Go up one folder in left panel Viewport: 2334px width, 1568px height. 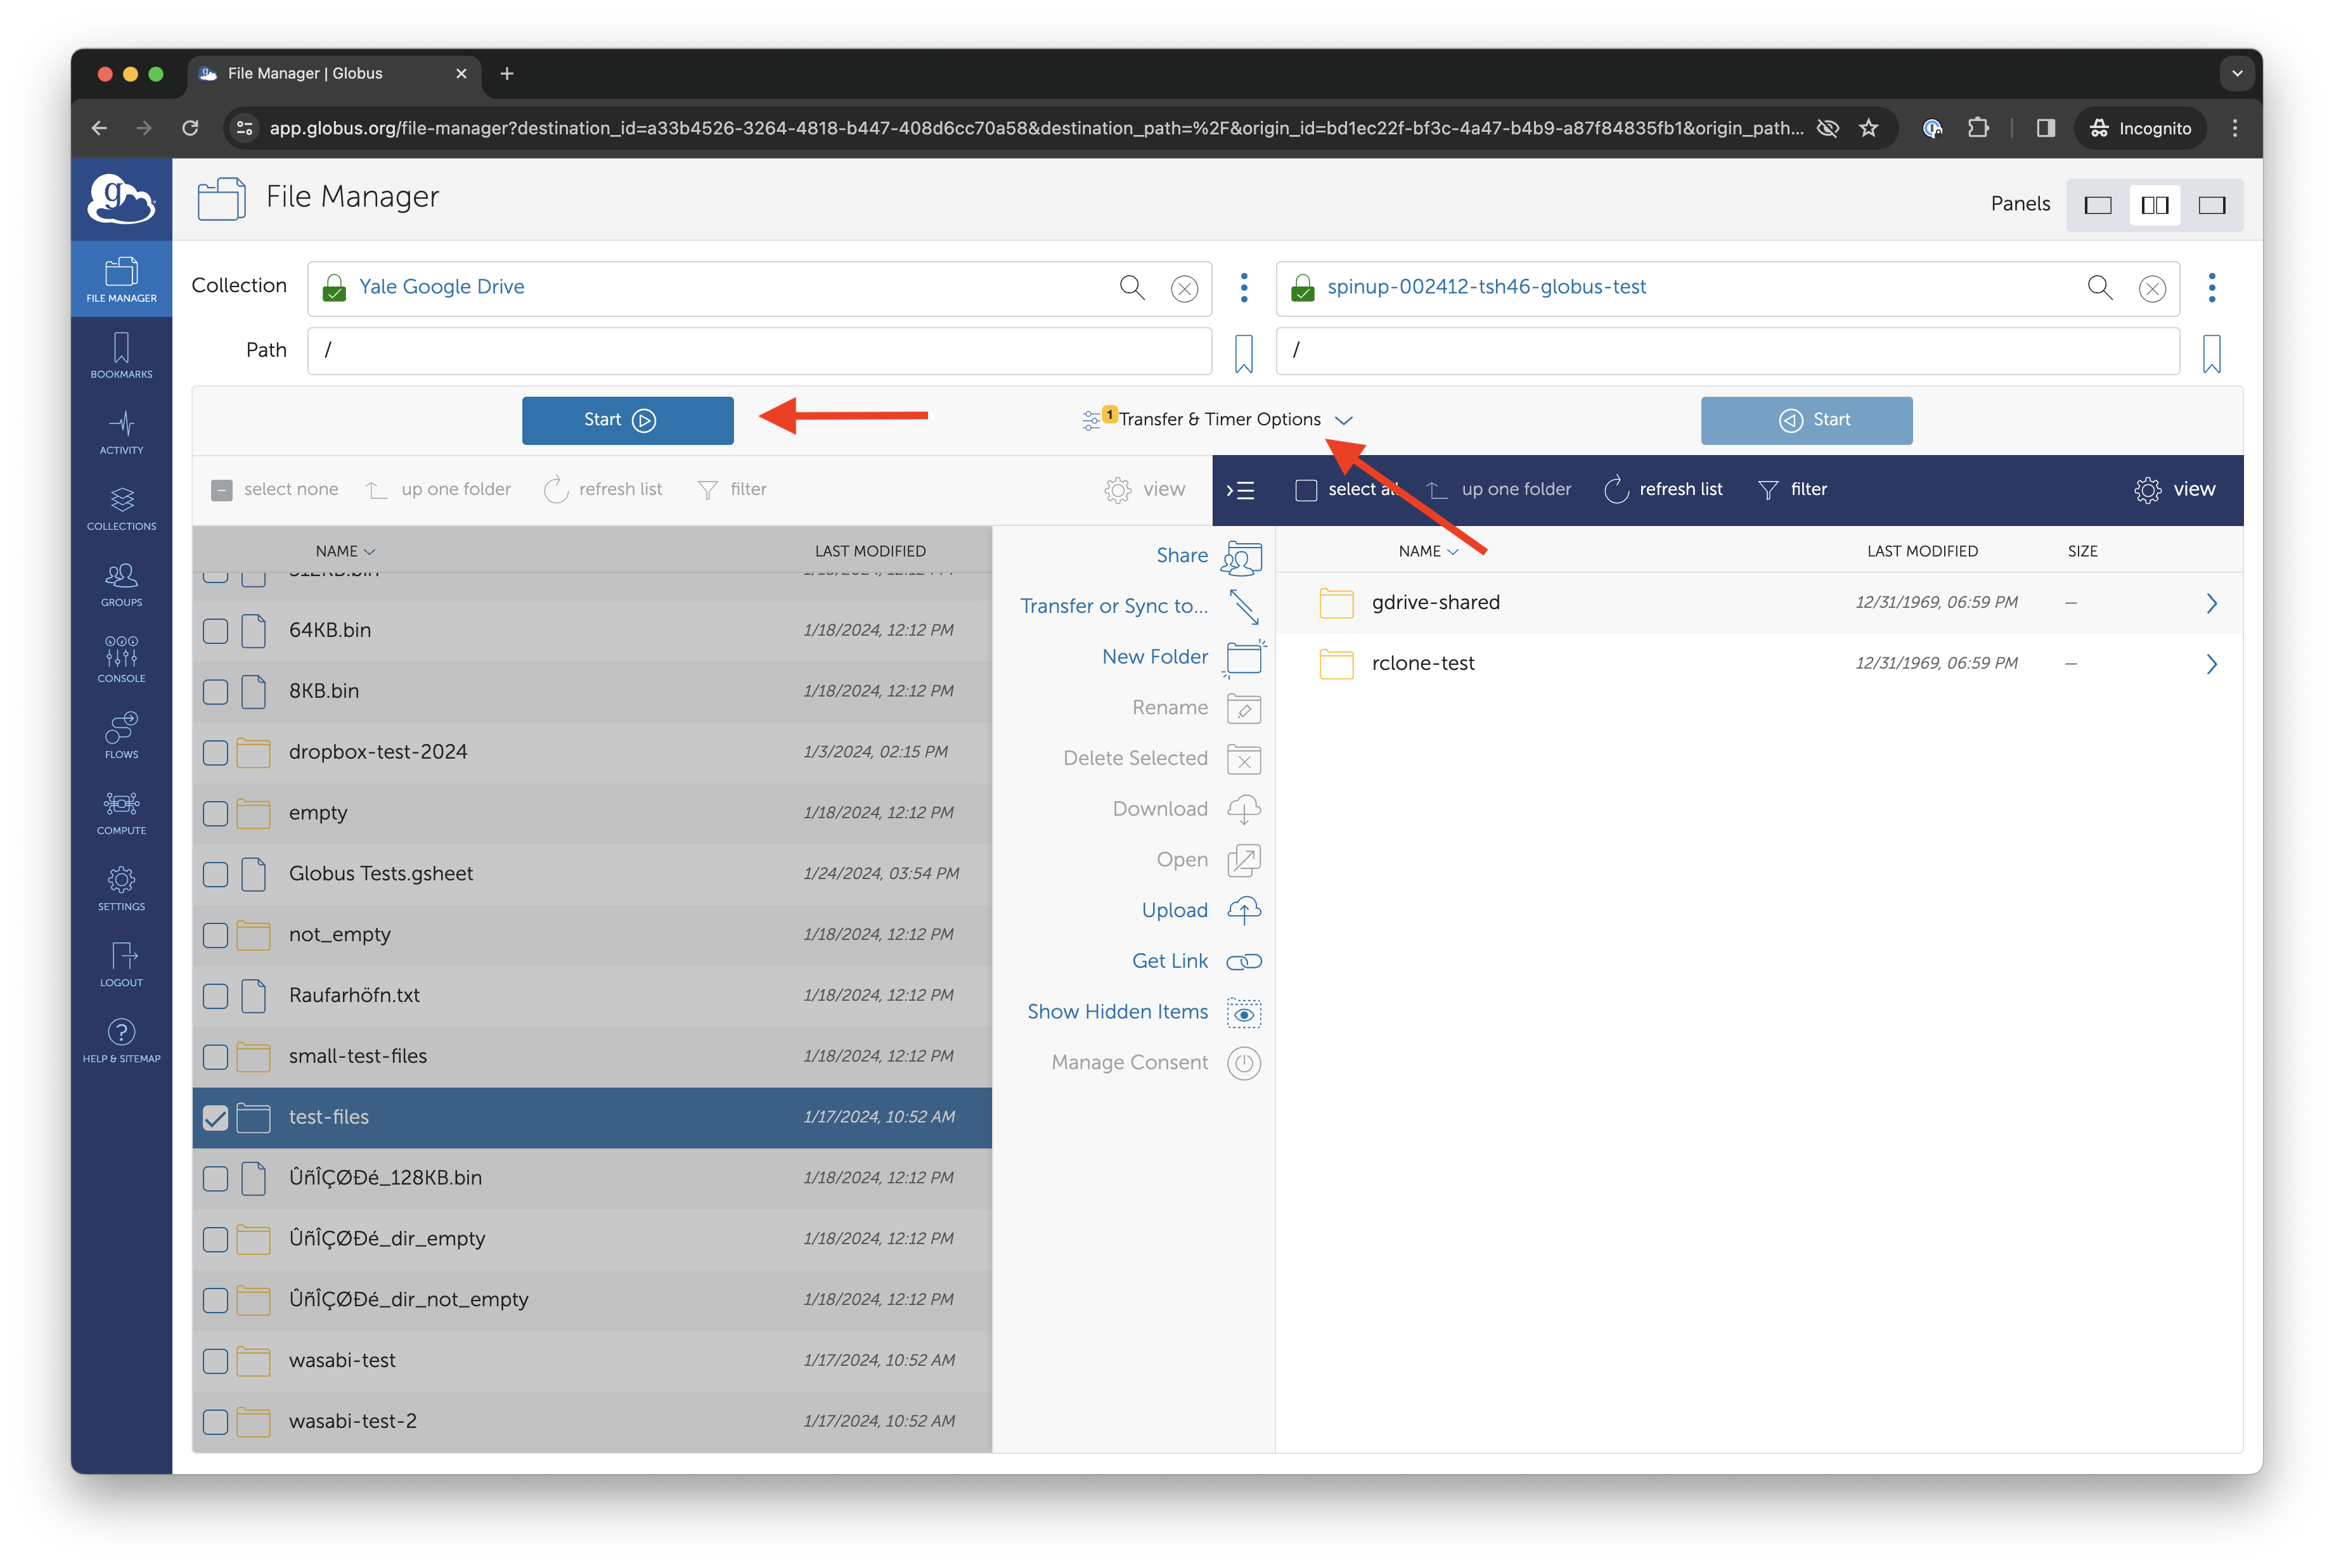[x=438, y=489]
